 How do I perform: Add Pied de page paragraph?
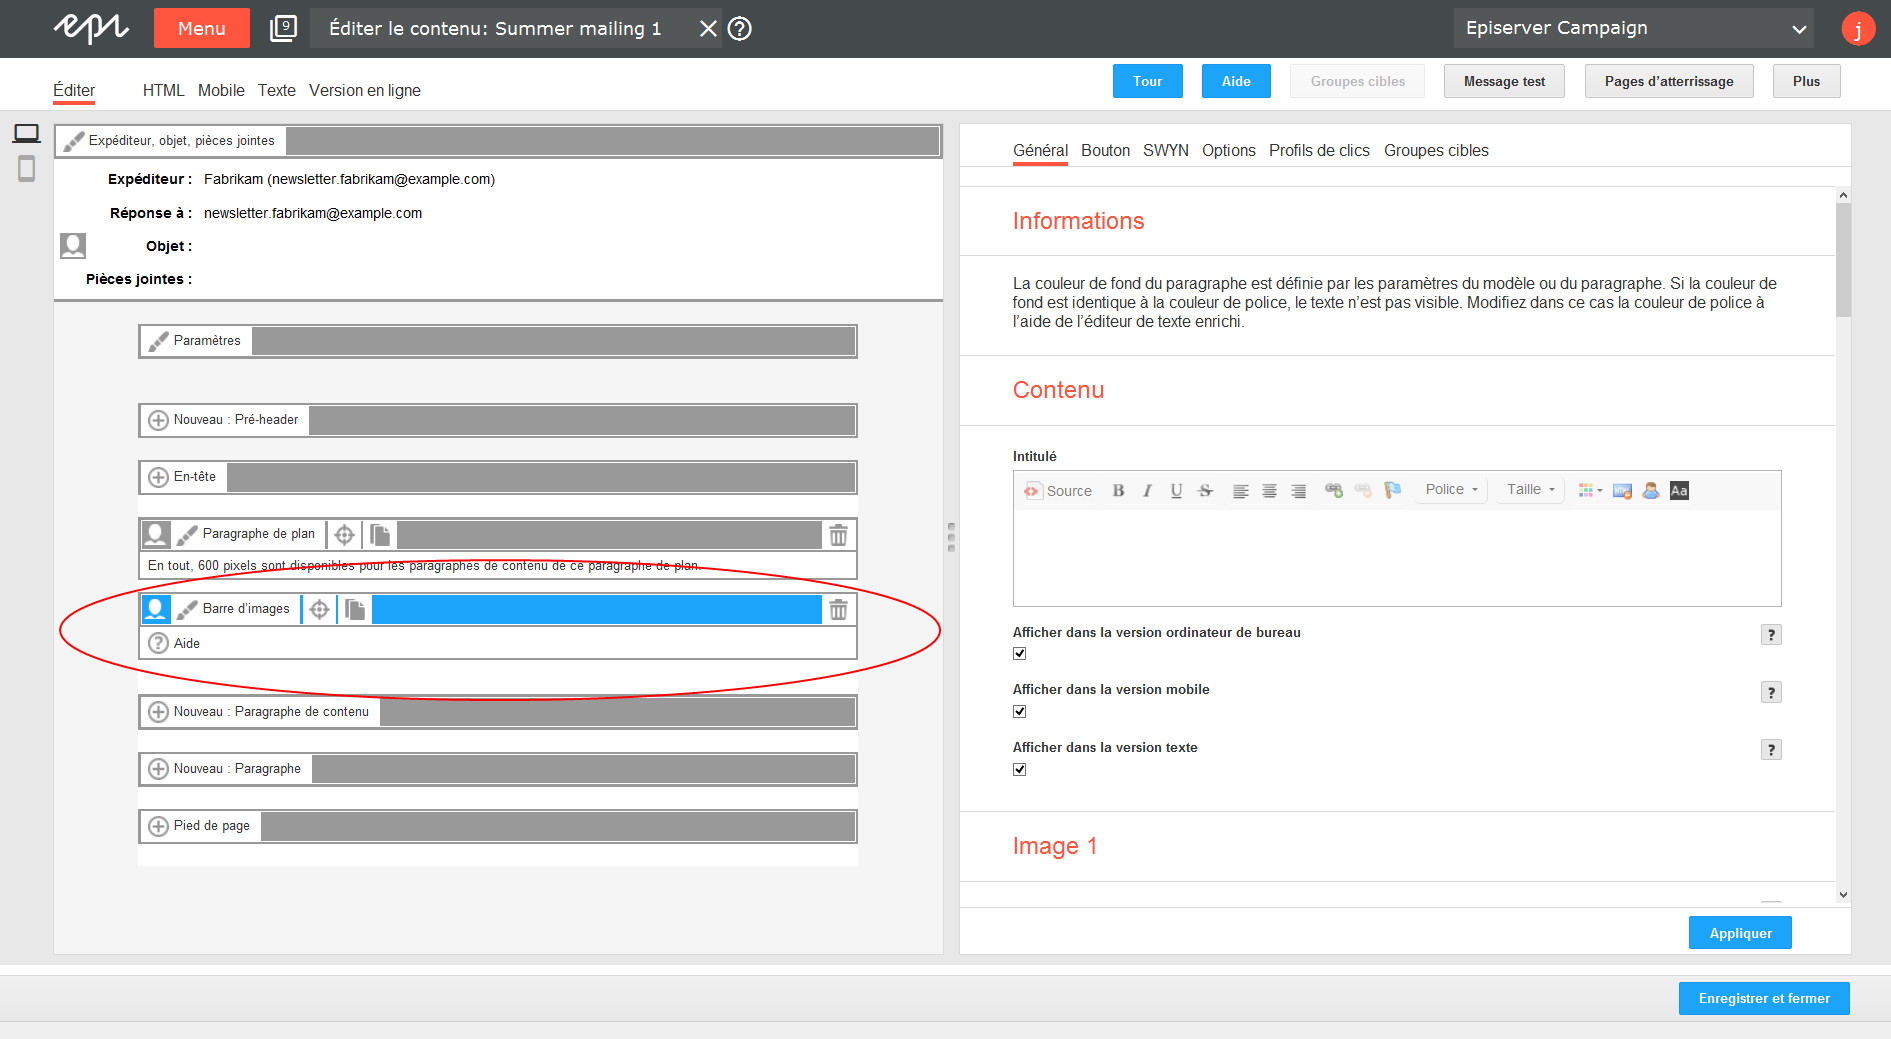200,826
